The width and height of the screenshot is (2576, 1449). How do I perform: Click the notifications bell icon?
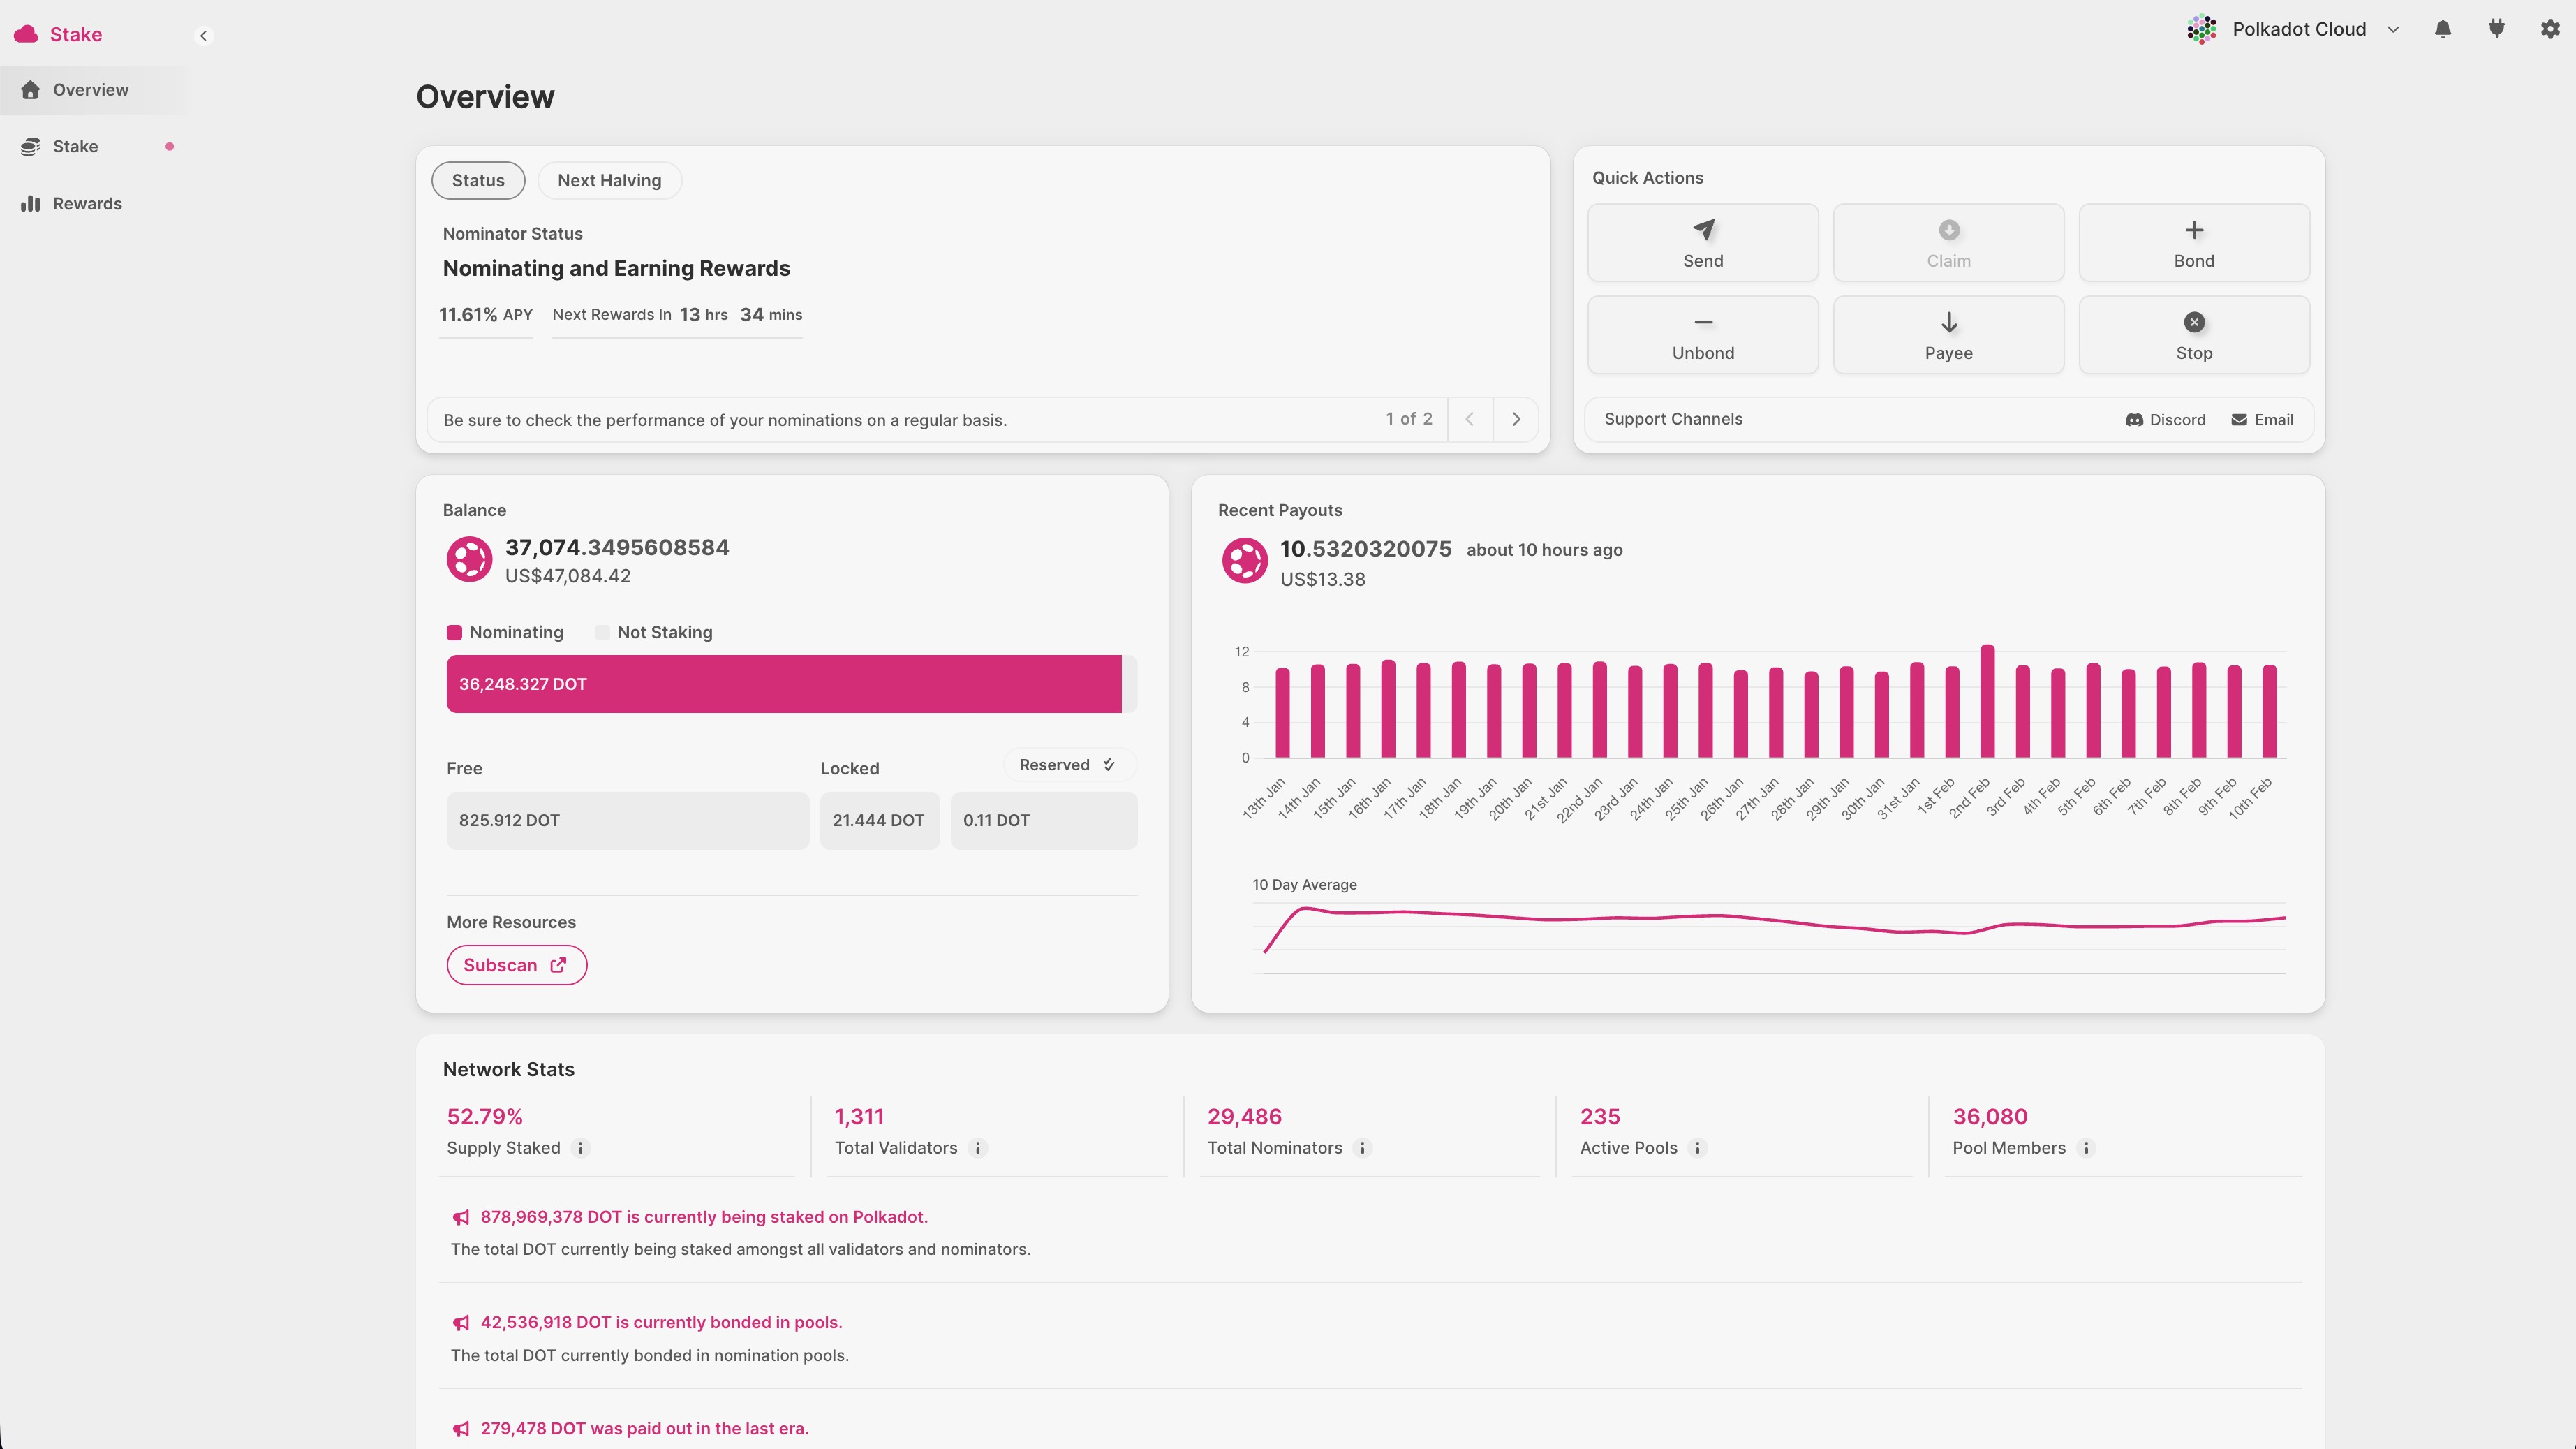tap(2442, 29)
